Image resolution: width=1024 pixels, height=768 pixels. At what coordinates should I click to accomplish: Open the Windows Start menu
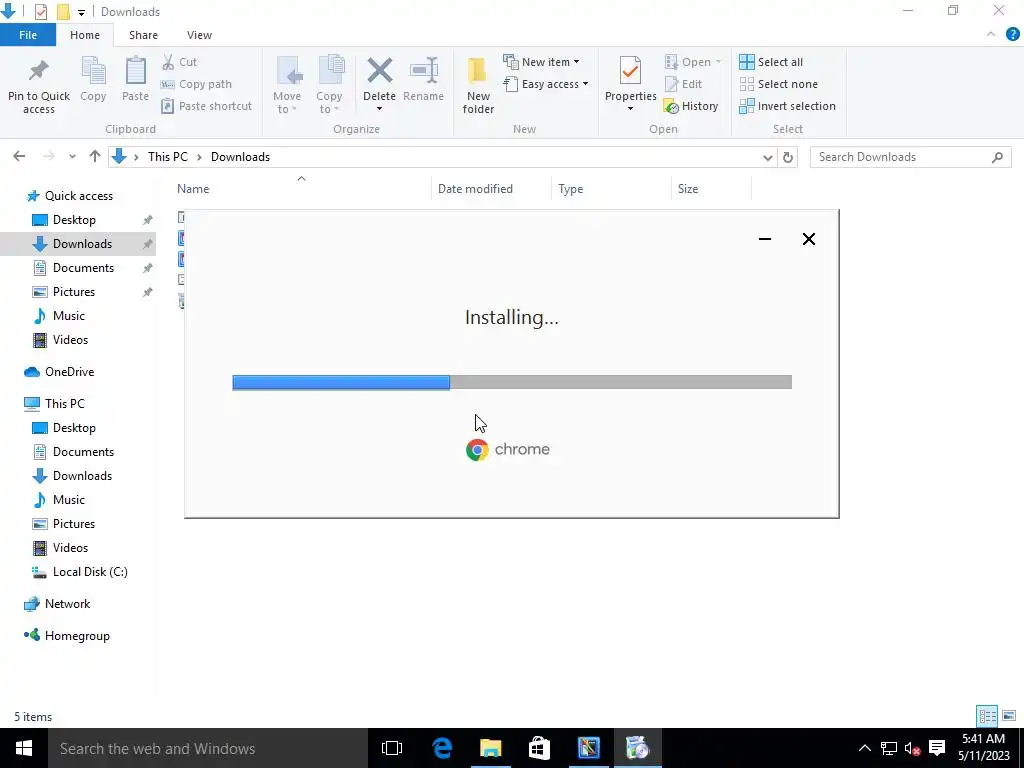tap(24, 748)
